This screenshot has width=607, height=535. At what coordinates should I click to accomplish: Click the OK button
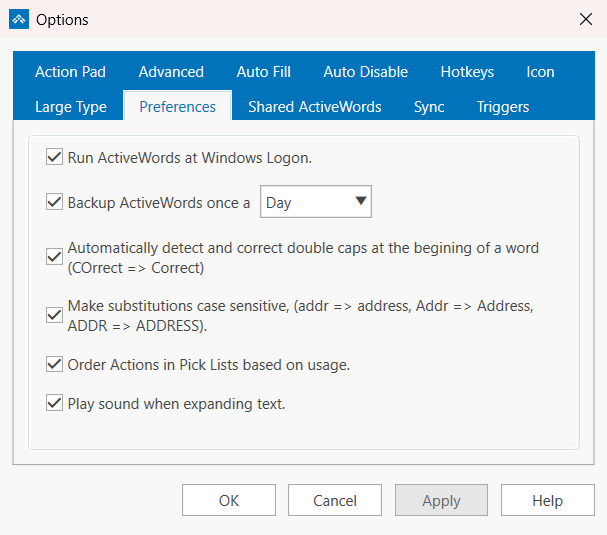click(229, 500)
